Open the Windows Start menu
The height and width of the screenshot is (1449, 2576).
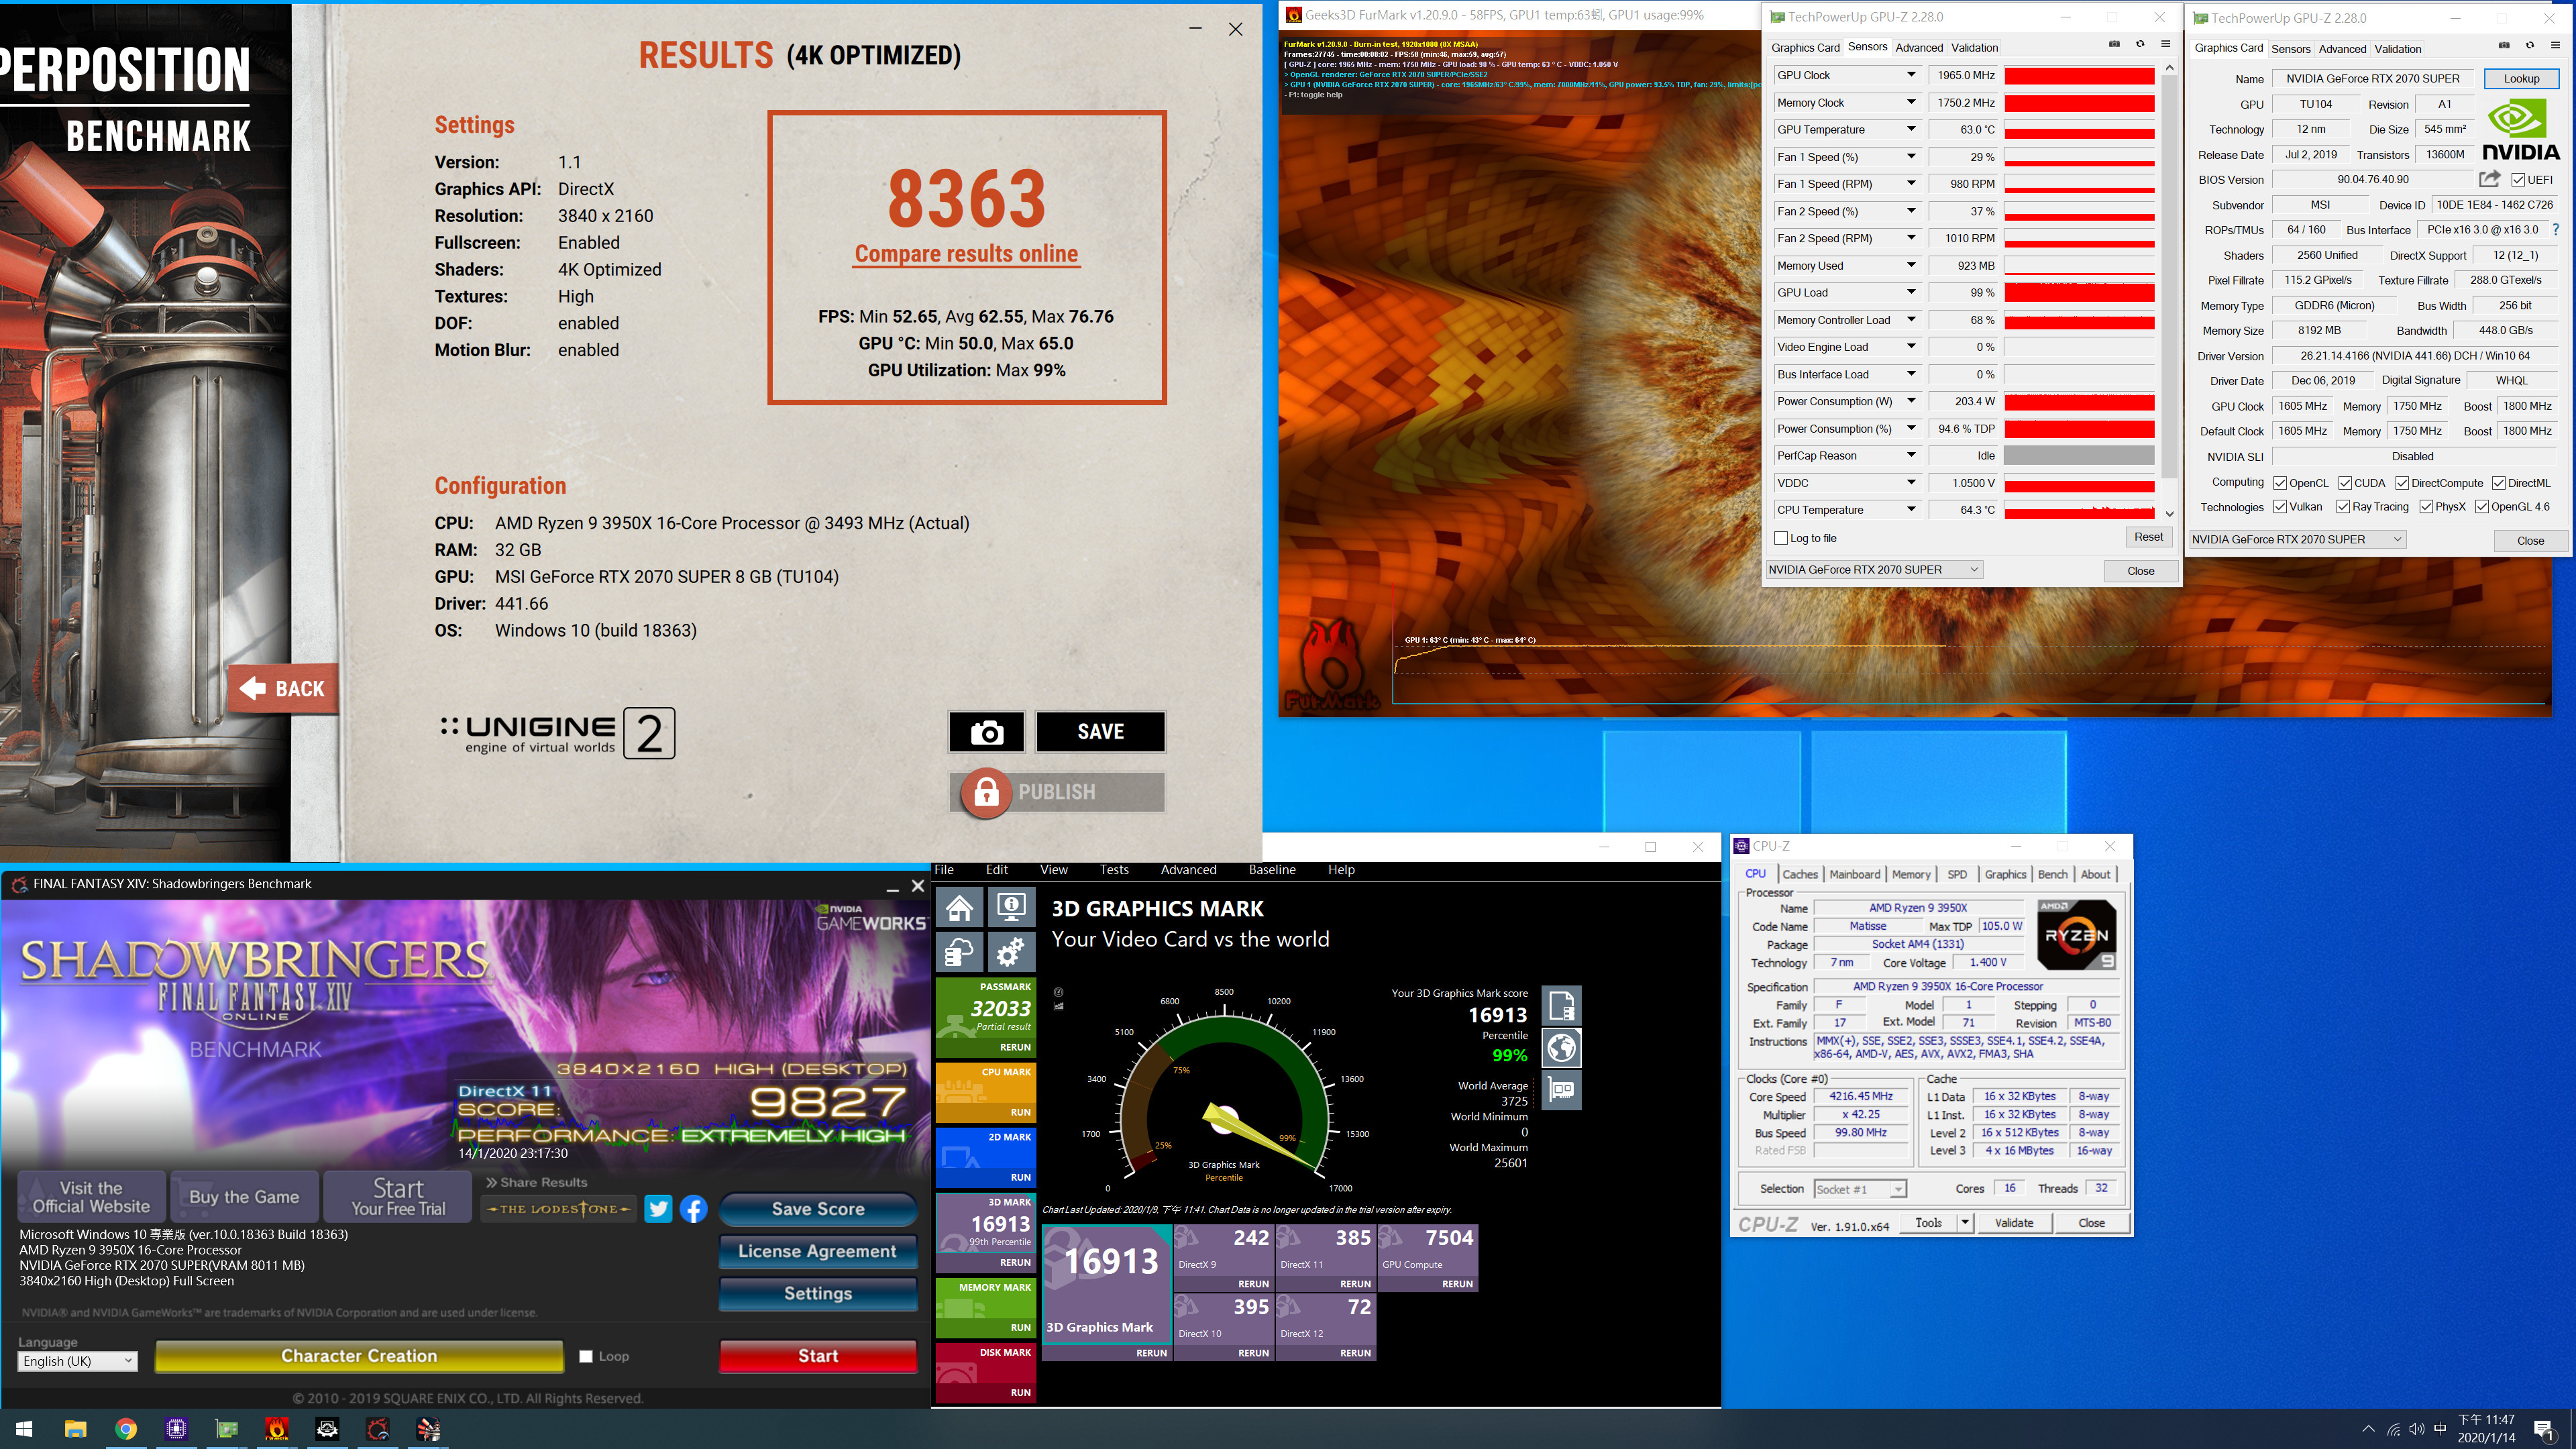tap(25, 1429)
